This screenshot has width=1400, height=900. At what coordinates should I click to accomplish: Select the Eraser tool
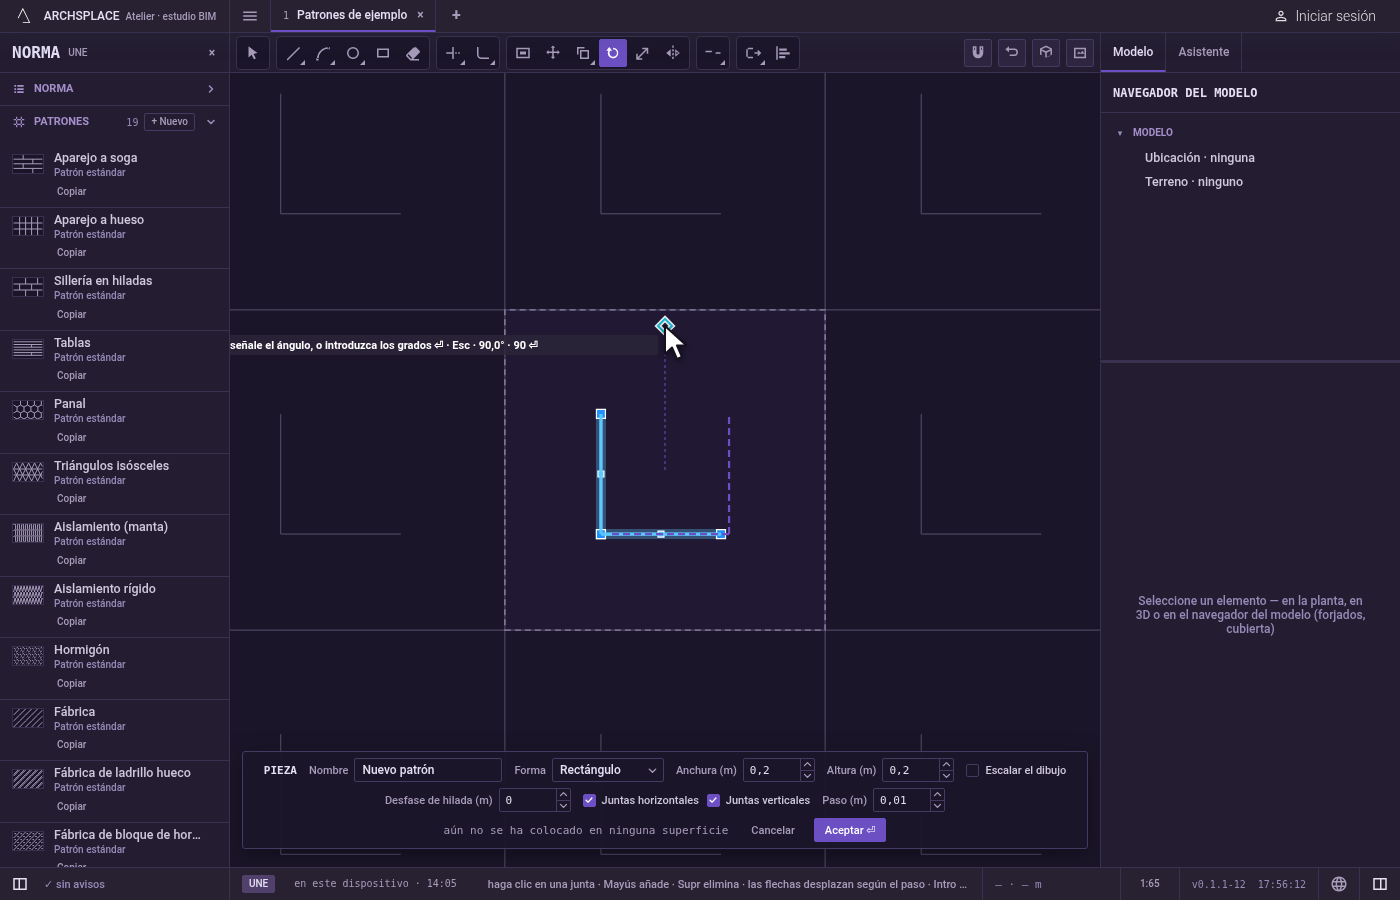[x=413, y=53]
